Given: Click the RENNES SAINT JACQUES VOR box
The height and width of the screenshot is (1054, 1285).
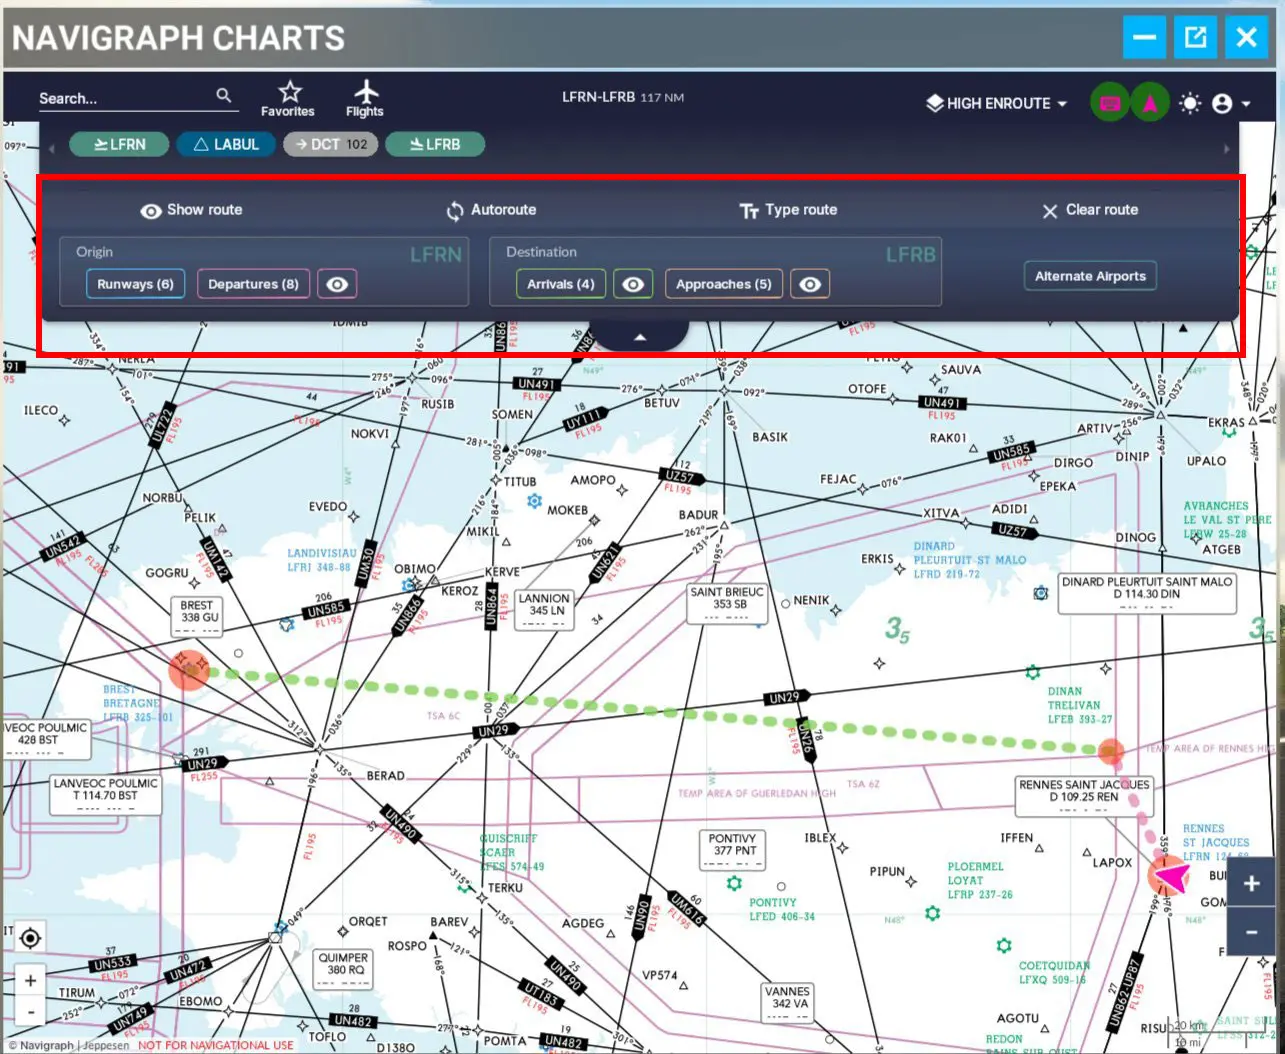Looking at the screenshot, I should click(x=1084, y=796).
